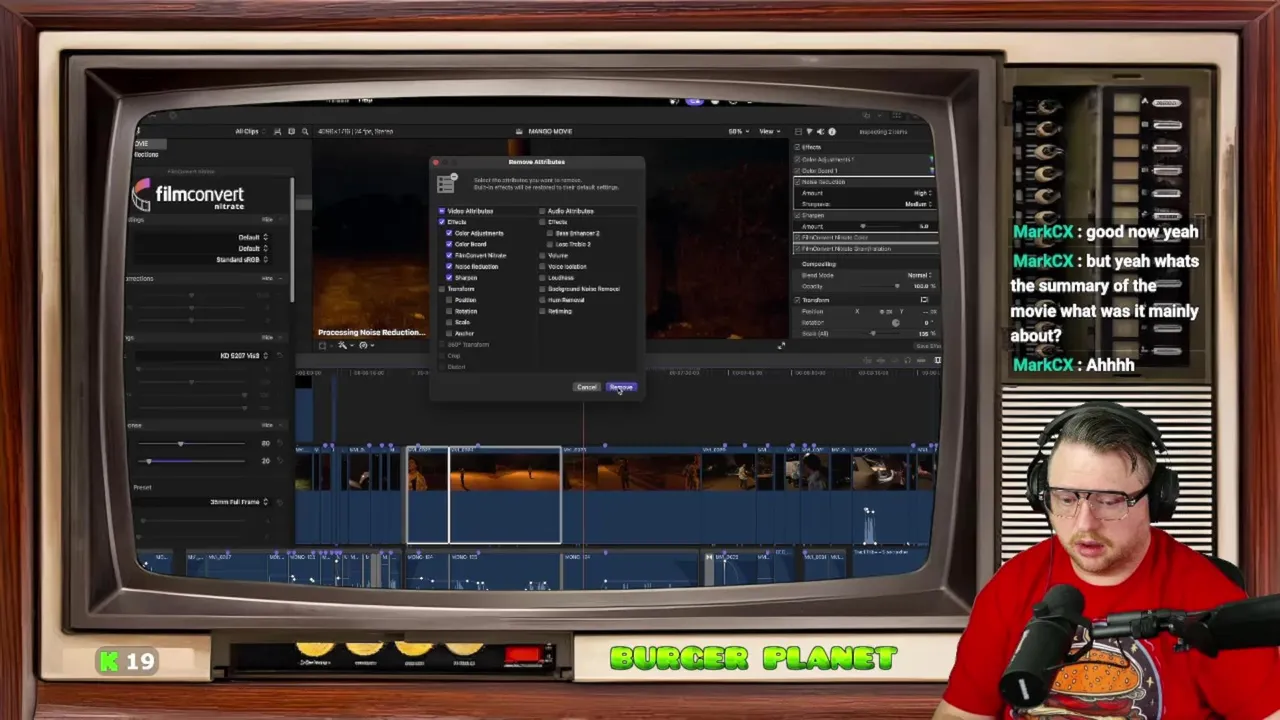Open the Info inspector icon
Image resolution: width=1280 pixels, height=720 pixels.
pos(831,131)
